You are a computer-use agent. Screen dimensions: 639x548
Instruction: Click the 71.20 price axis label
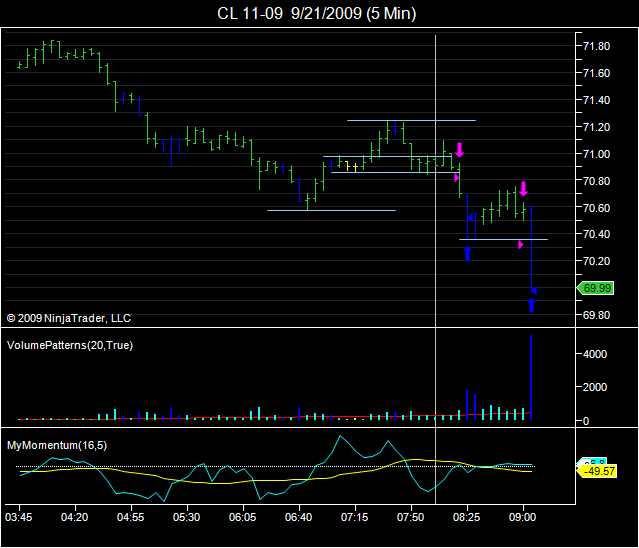click(x=596, y=127)
